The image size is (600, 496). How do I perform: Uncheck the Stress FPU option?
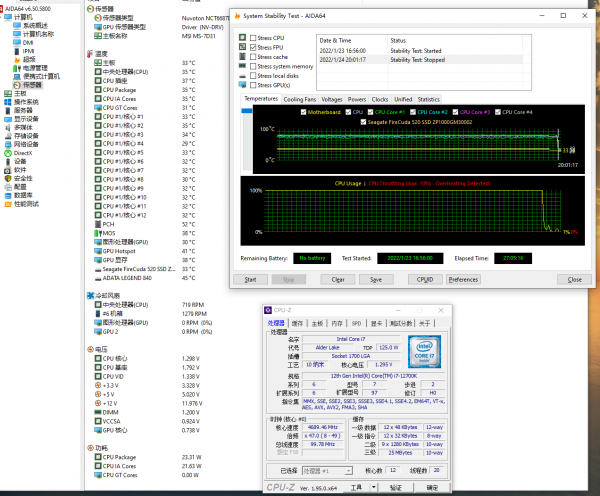point(252,46)
